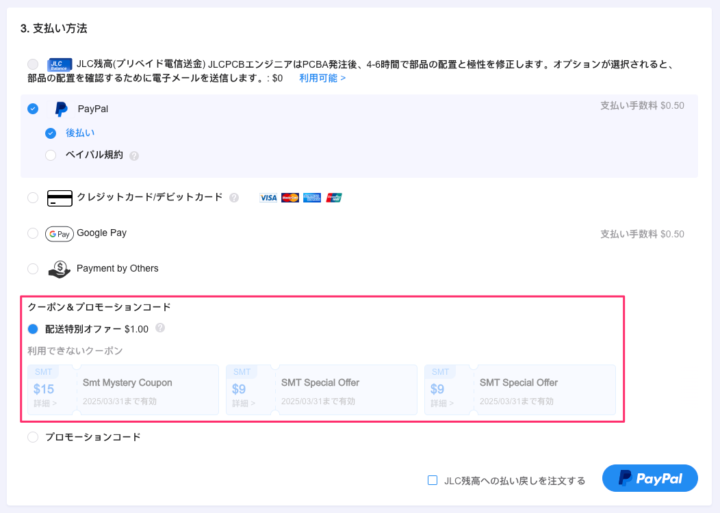Click the PayPal logo icon in payment list
This screenshot has width=720, height=513.
coord(61,109)
